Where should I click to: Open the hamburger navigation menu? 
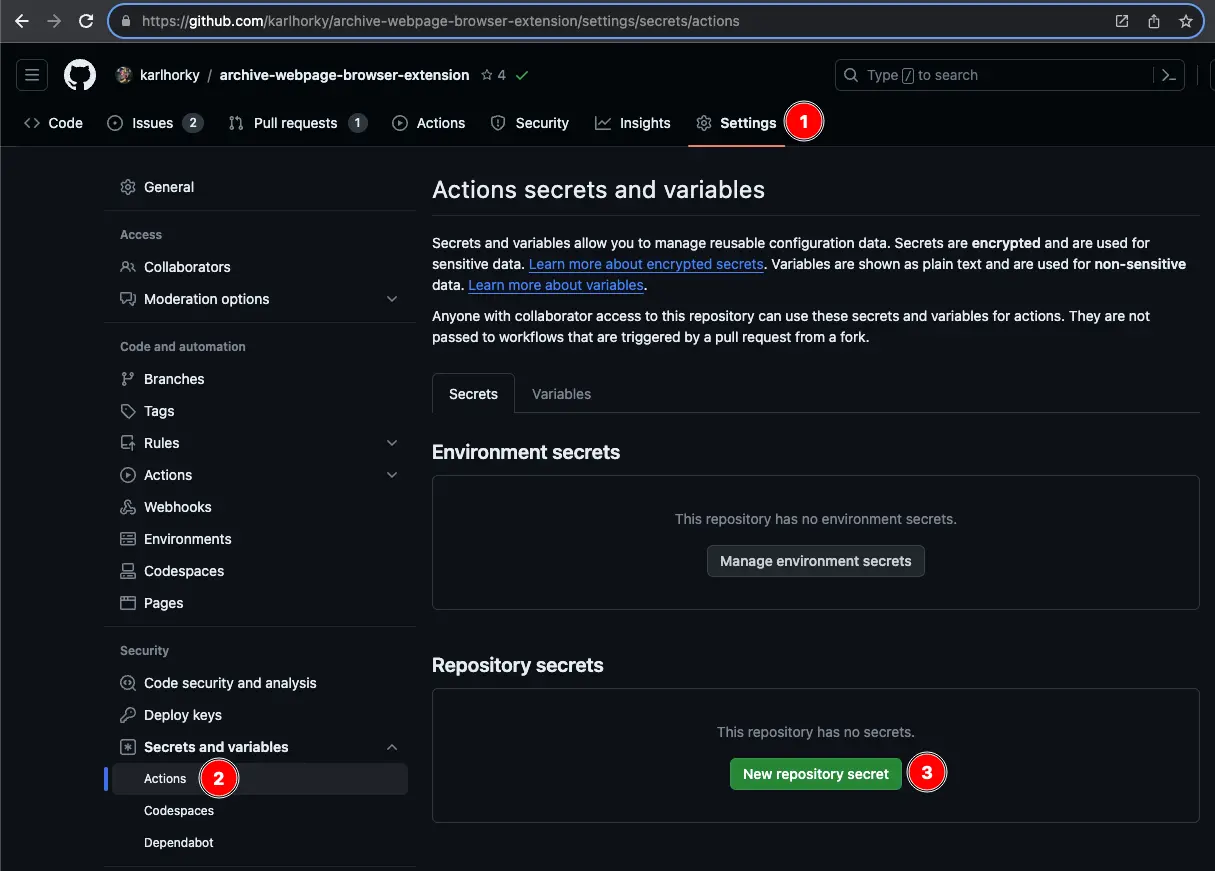coord(32,75)
